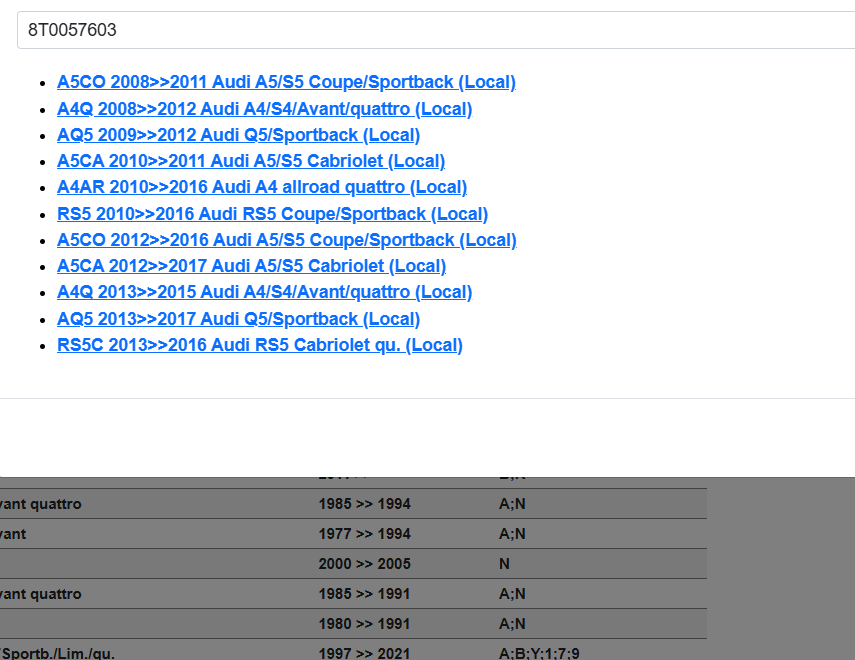855x660 pixels.
Task: Select A5CO 2012>>2016 Audi A5/S5 Coupe/Sportback link
Action: (286, 240)
